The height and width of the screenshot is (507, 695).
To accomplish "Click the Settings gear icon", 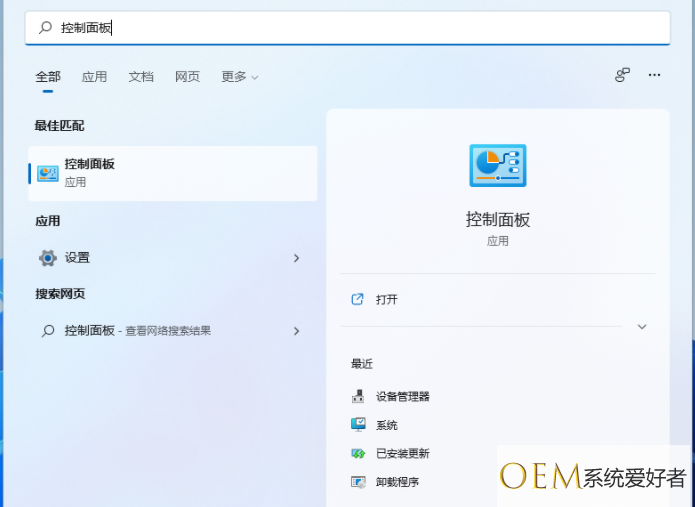I will 48,258.
